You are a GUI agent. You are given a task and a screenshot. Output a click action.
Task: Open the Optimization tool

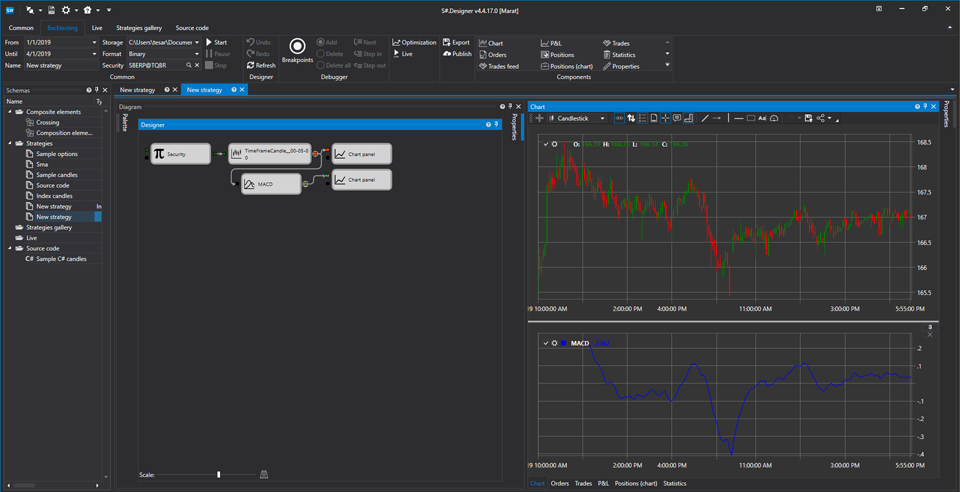point(414,42)
